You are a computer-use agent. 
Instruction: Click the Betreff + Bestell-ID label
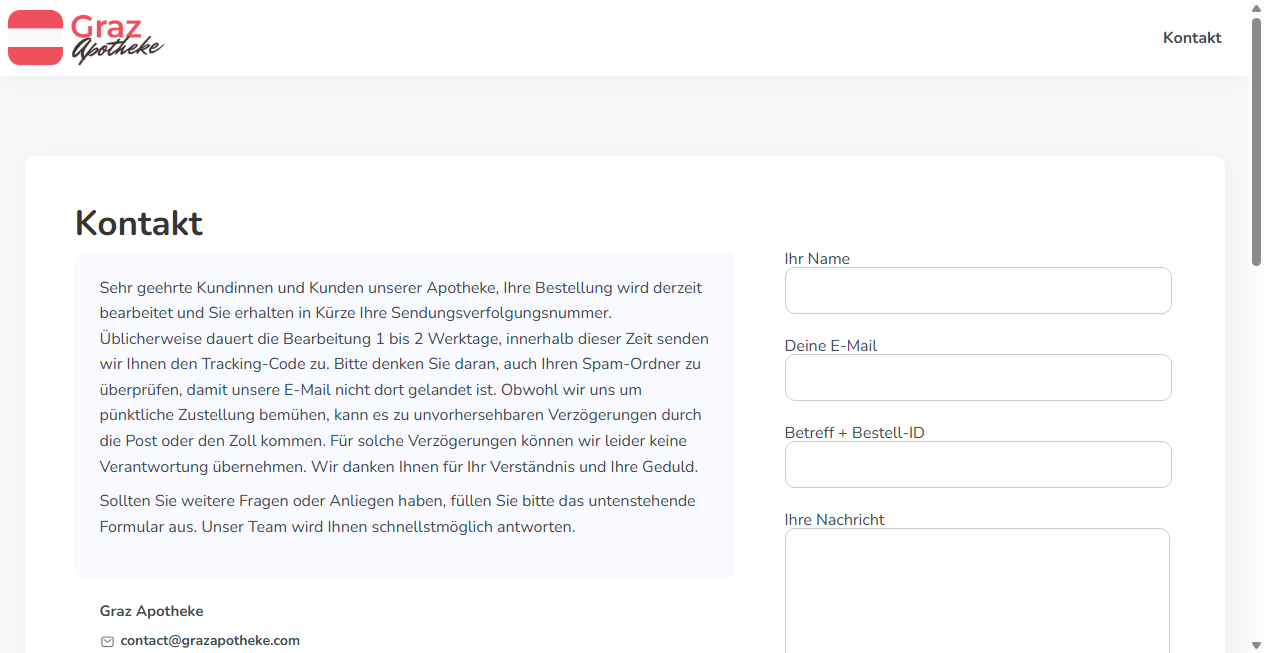click(855, 432)
